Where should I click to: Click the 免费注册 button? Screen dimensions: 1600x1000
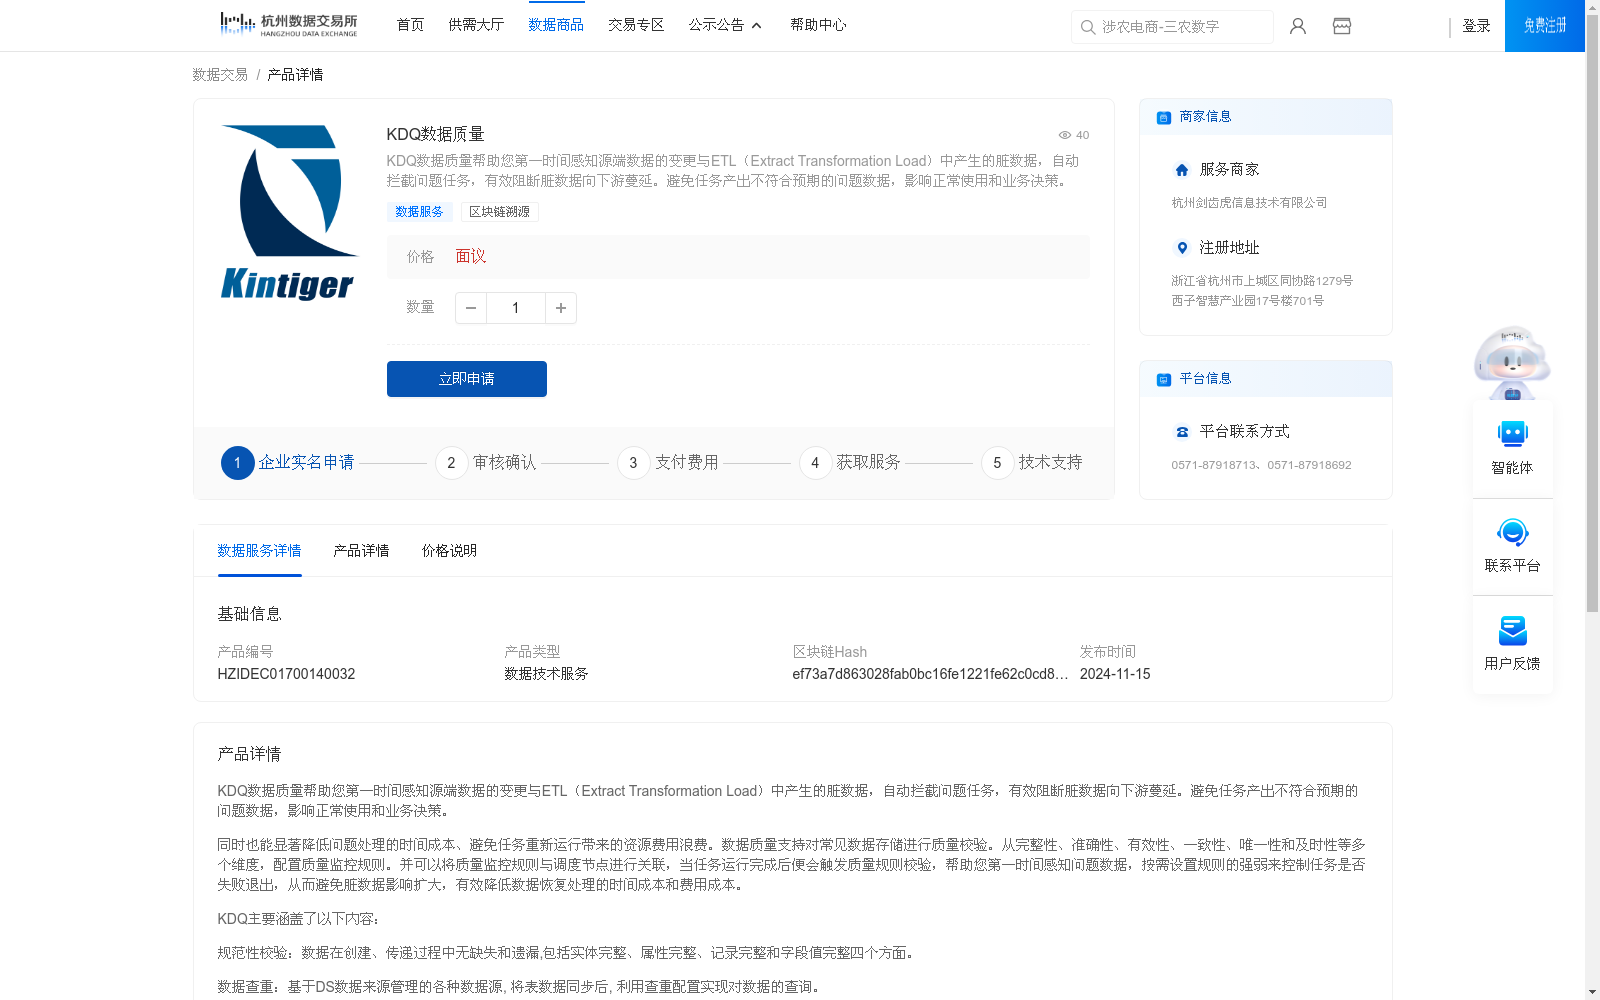pos(1545,26)
